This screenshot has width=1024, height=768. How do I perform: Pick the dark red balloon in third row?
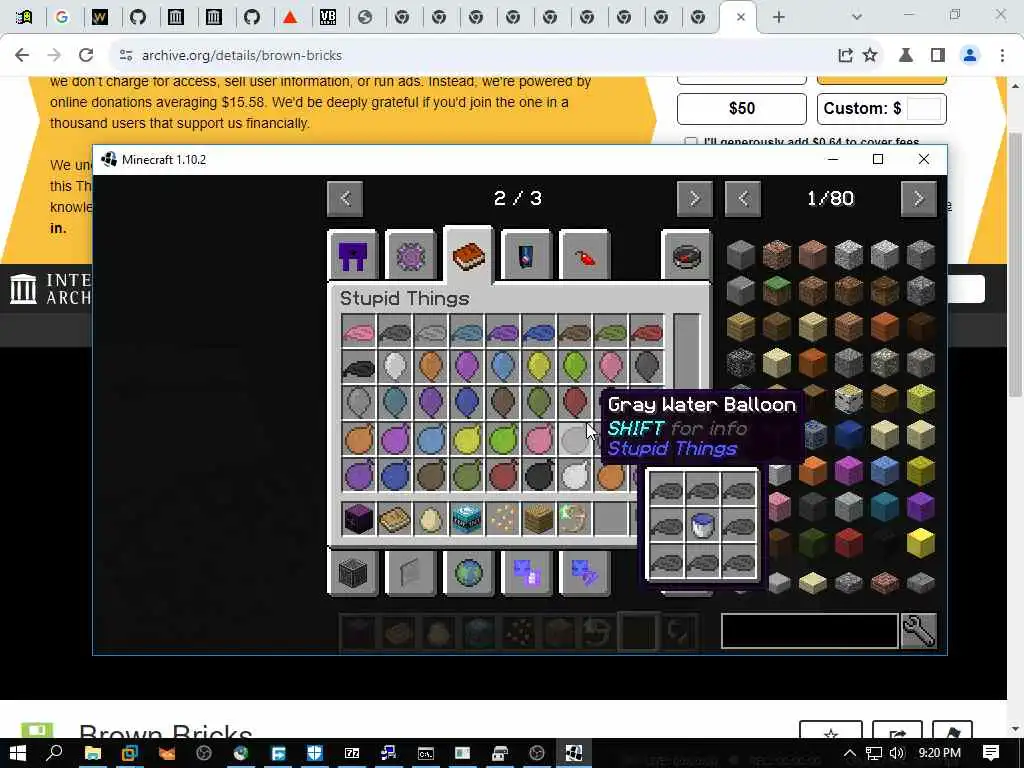(575, 402)
